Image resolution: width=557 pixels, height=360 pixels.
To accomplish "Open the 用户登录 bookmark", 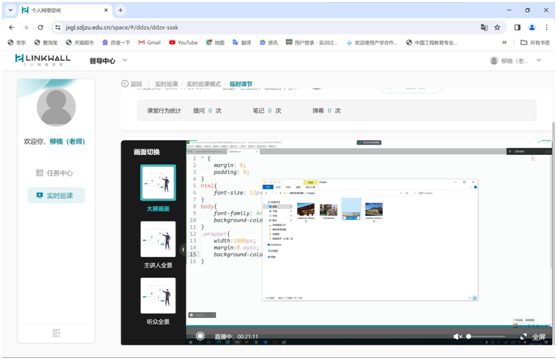I will pyautogui.click(x=312, y=42).
